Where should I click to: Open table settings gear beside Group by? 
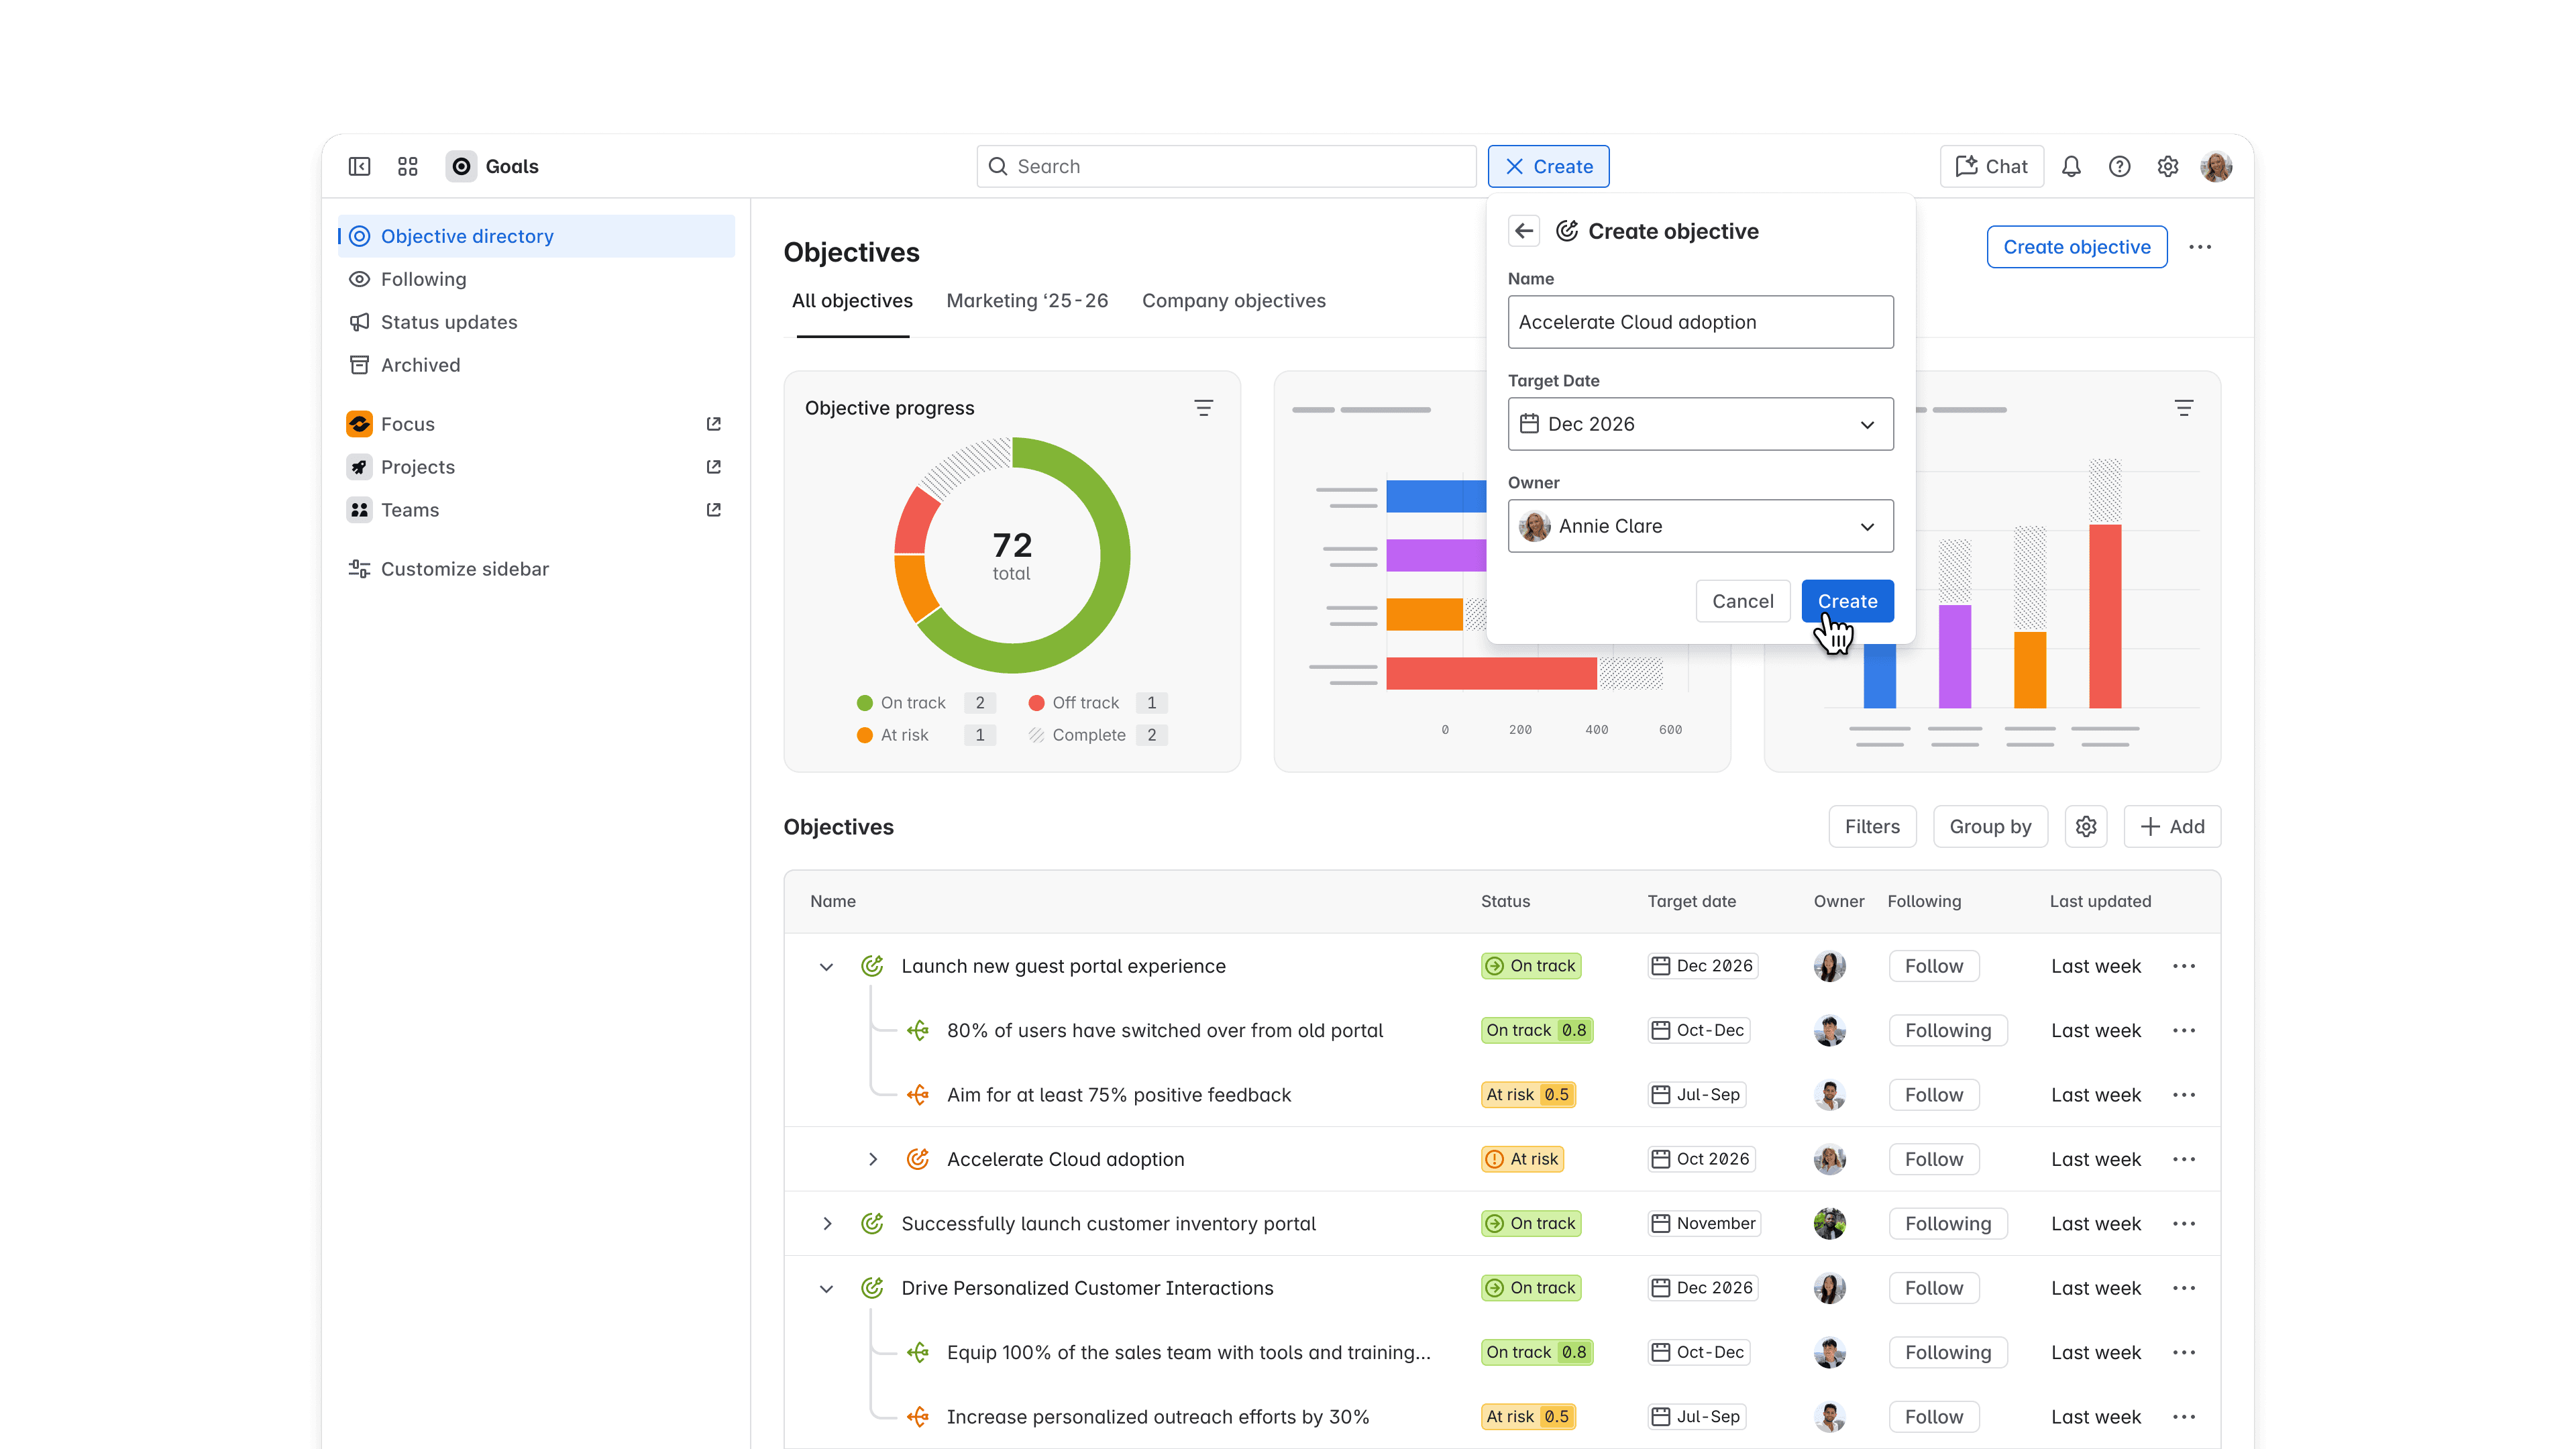[x=2085, y=826]
